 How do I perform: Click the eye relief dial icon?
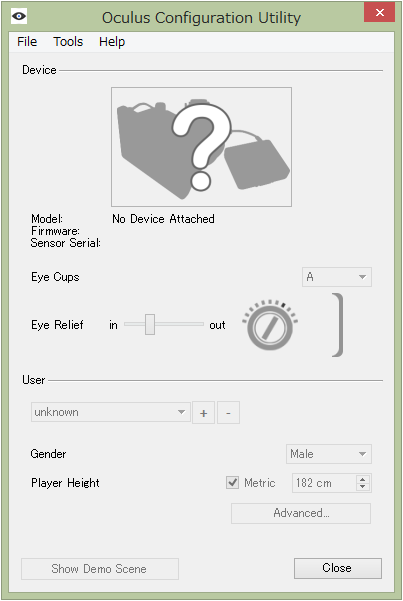point(270,325)
